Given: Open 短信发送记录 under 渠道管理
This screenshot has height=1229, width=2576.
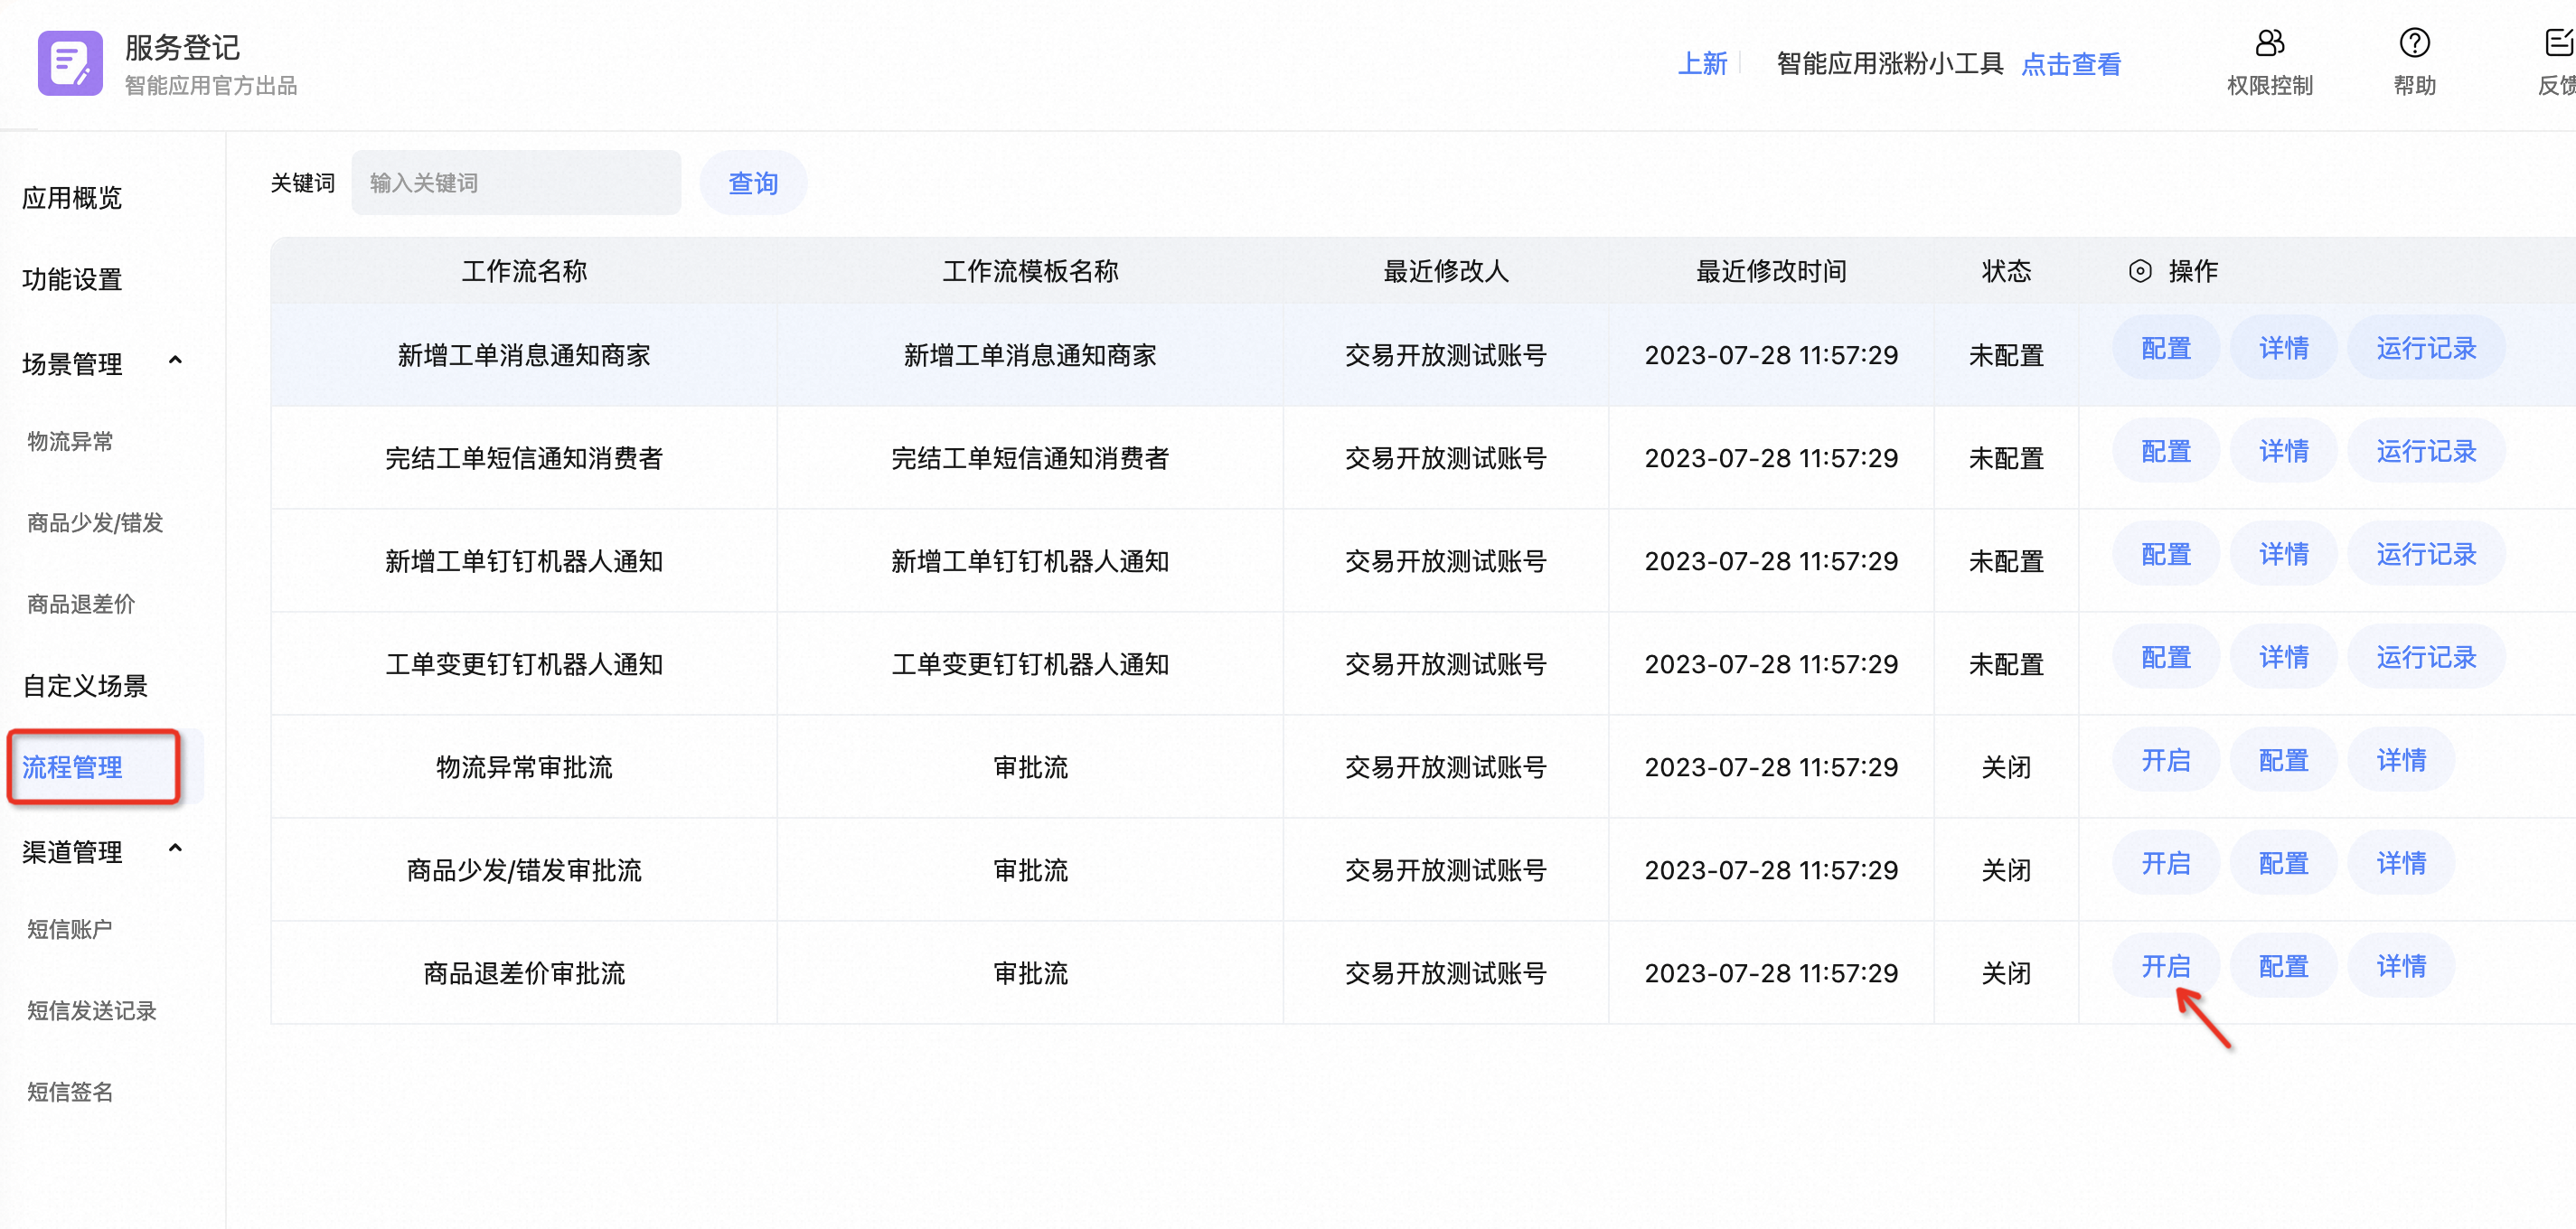Looking at the screenshot, I should click(x=92, y=1011).
